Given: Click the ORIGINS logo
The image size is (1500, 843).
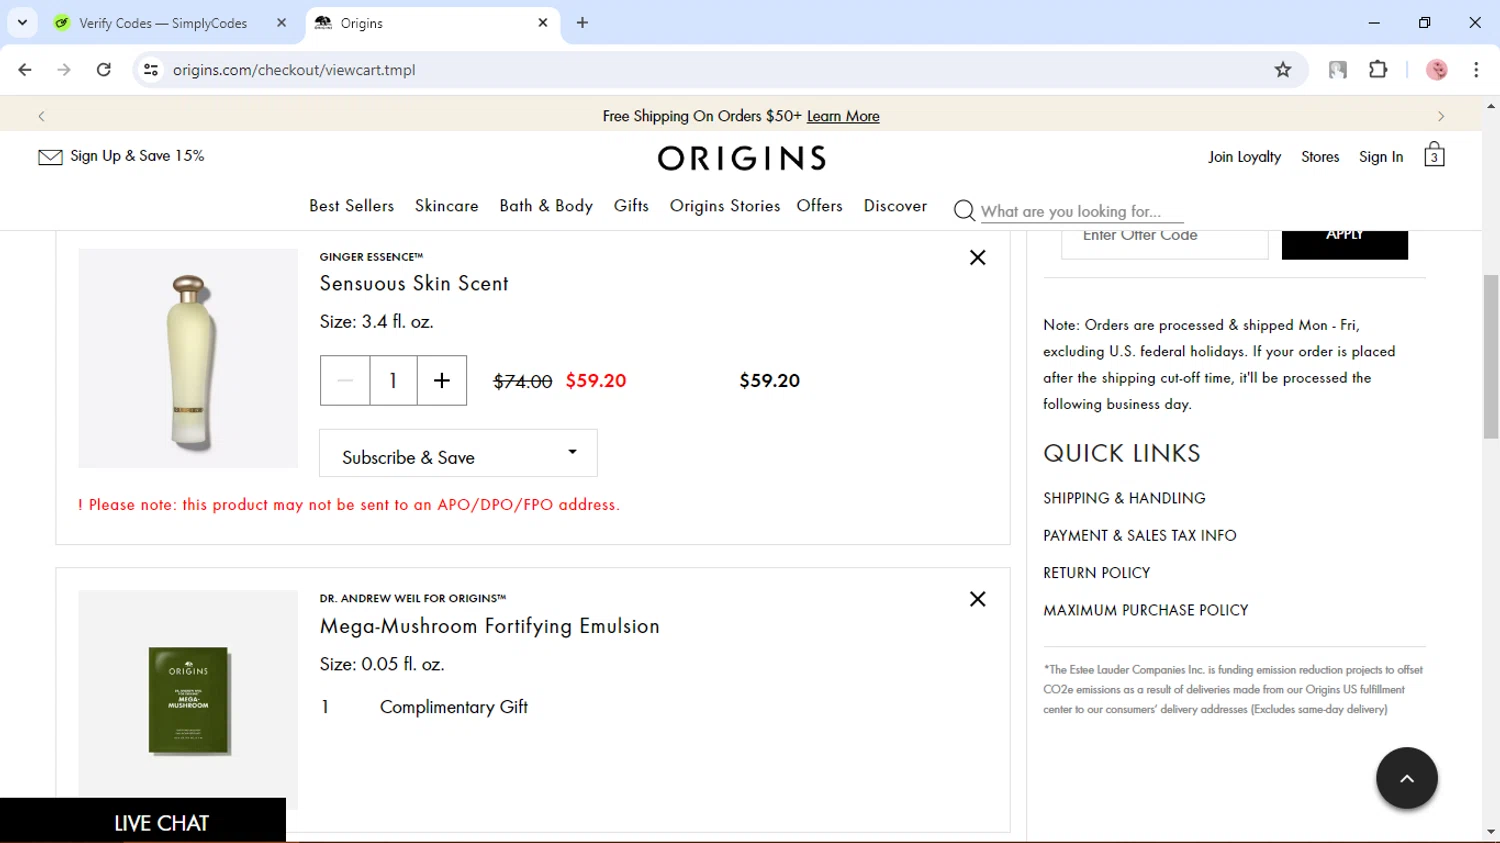Looking at the screenshot, I should (742, 158).
